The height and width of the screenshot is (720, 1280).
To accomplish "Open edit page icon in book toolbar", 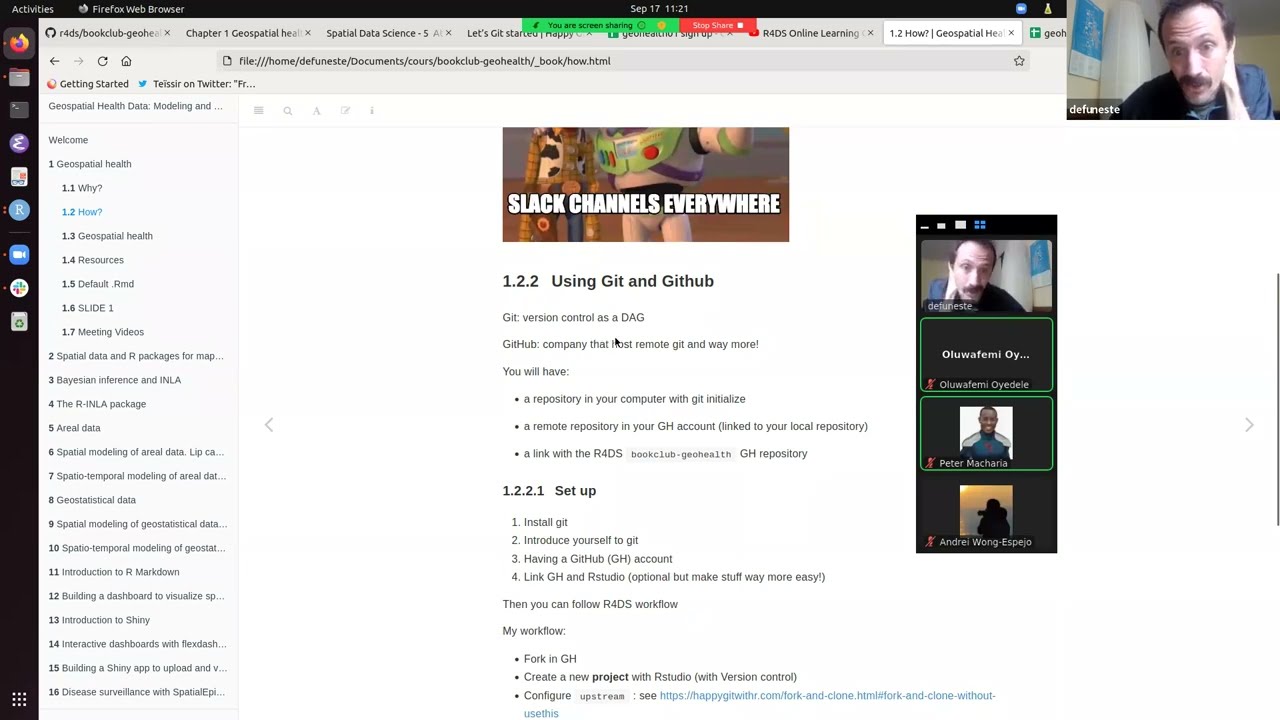I will [x=345, y=111].
